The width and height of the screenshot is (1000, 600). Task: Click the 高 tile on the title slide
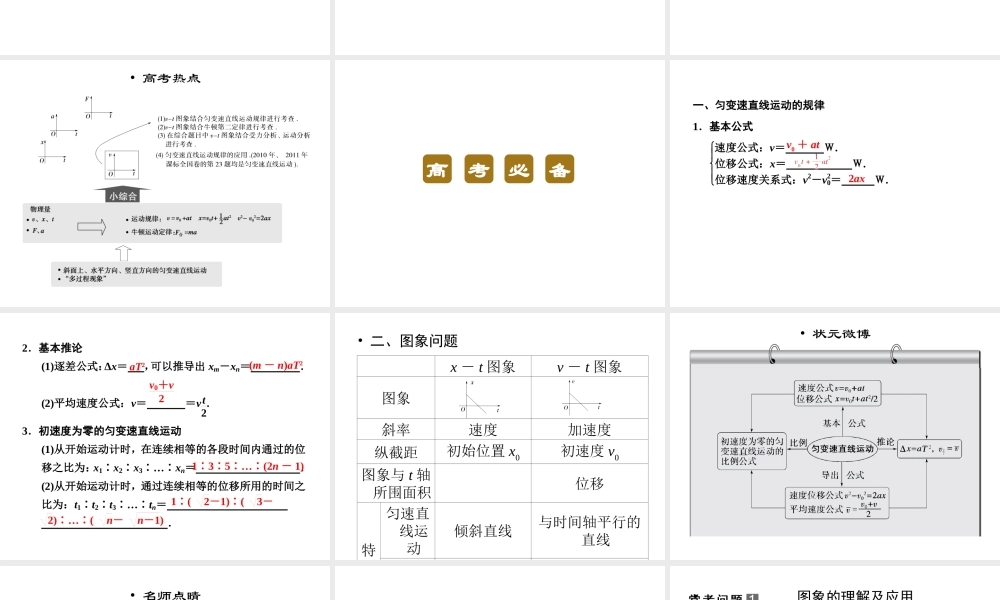(437, 169)
